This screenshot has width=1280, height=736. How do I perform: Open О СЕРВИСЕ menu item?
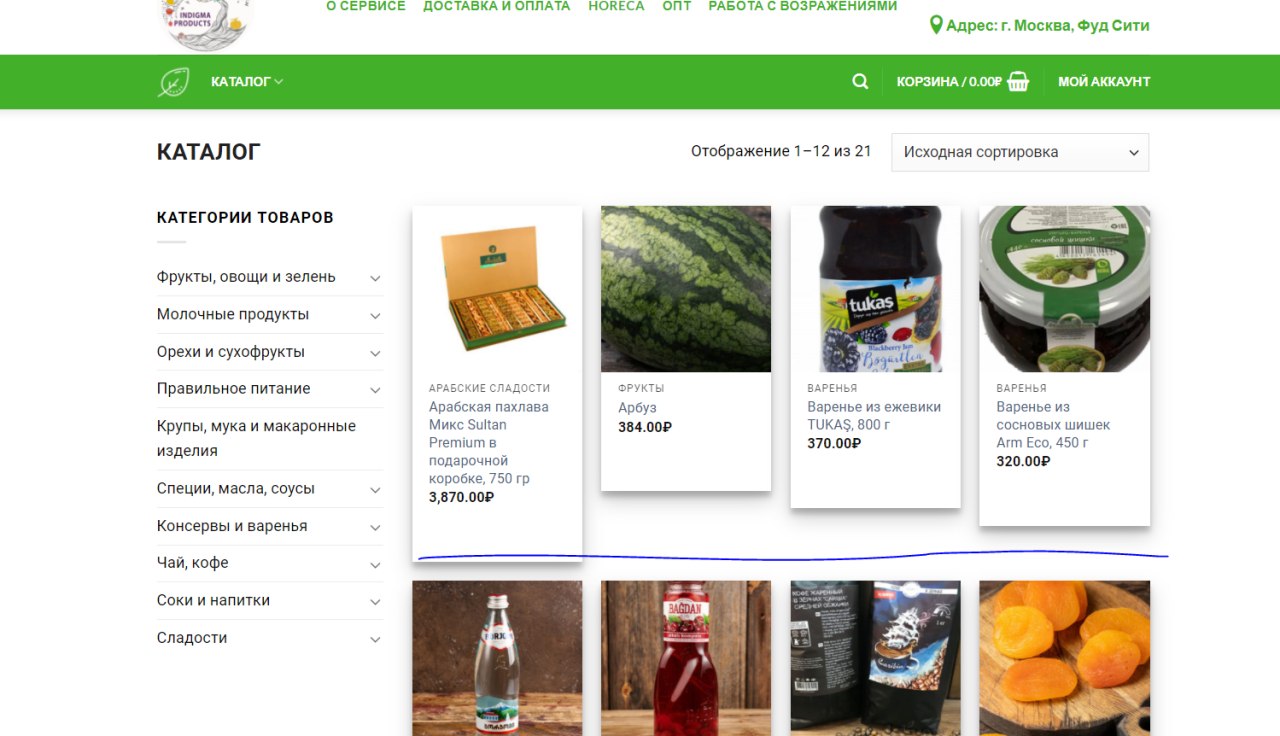point(366,6)
